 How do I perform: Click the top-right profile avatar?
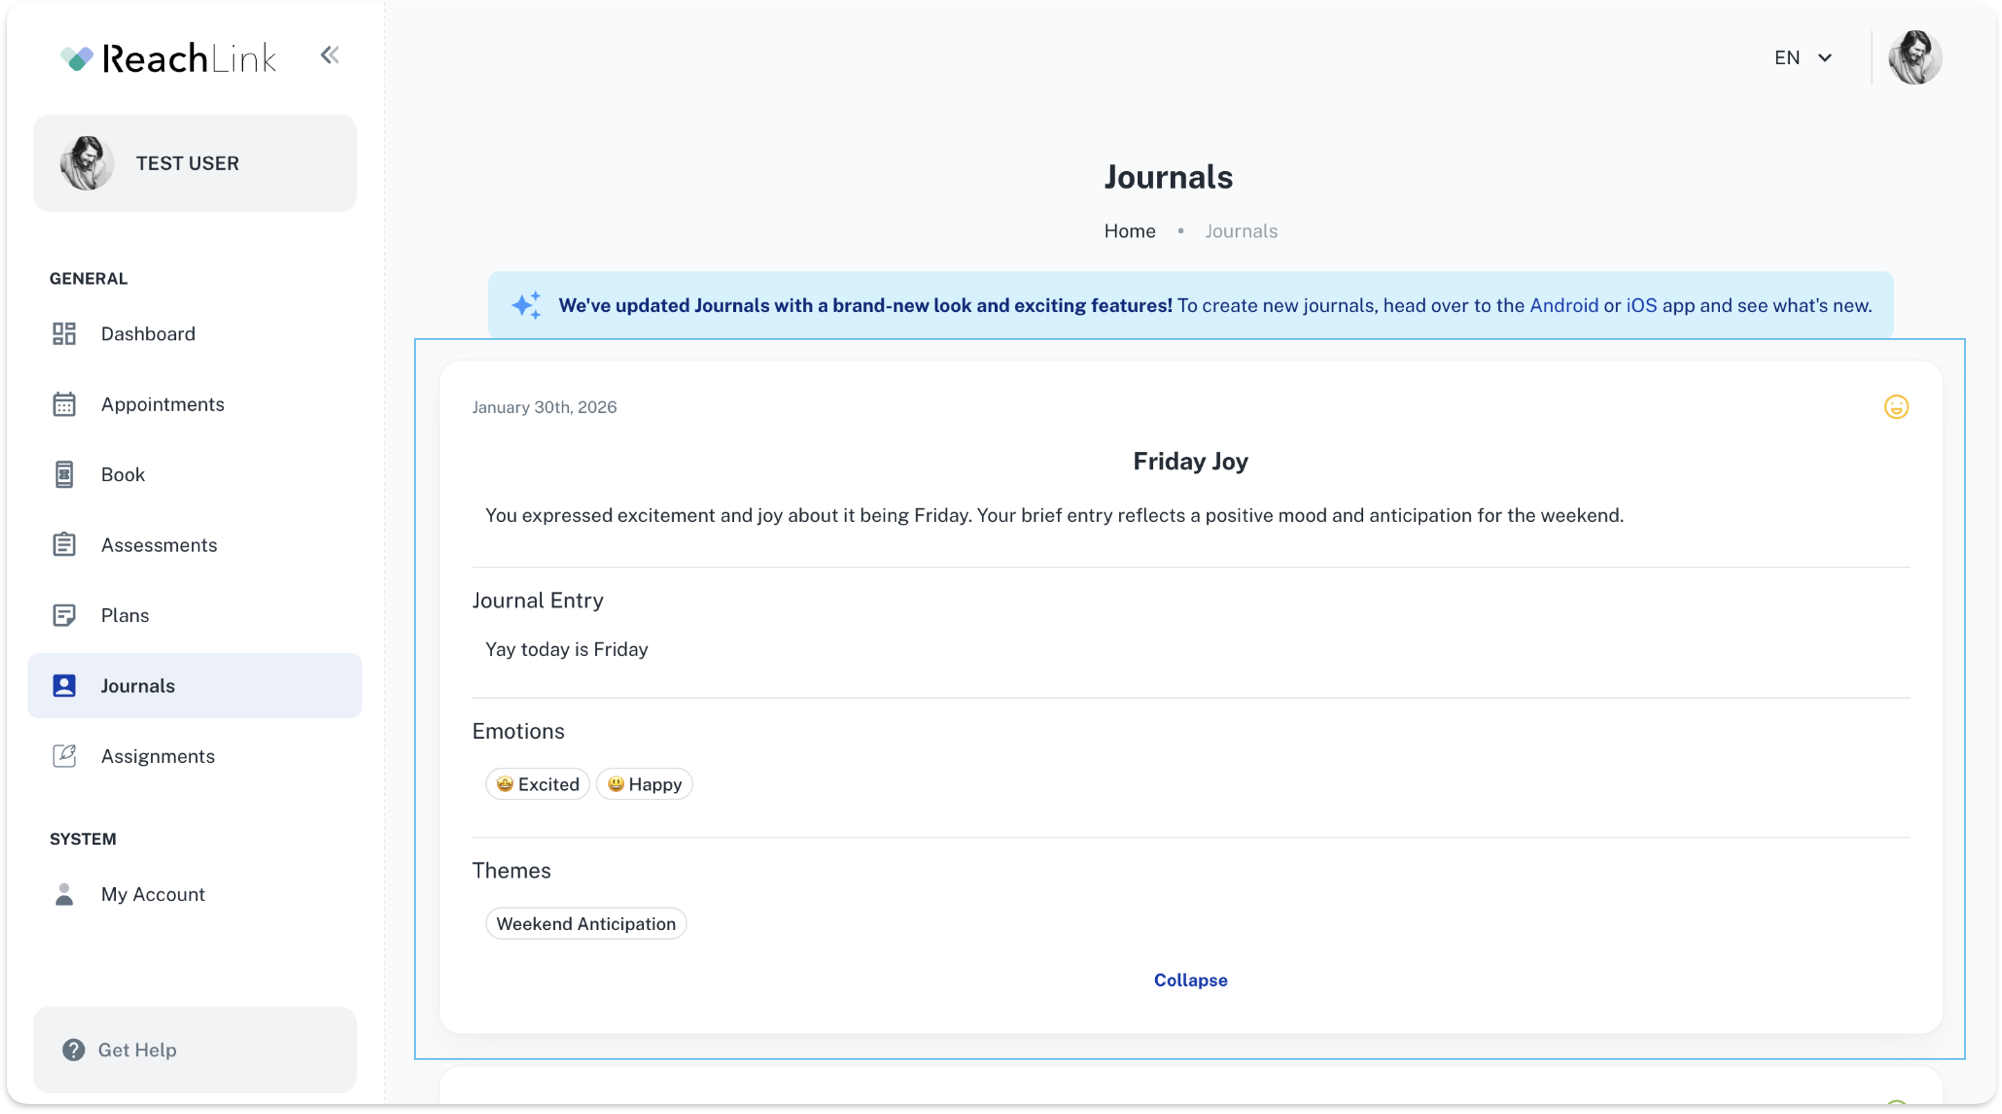click(x=1914, y=58)
